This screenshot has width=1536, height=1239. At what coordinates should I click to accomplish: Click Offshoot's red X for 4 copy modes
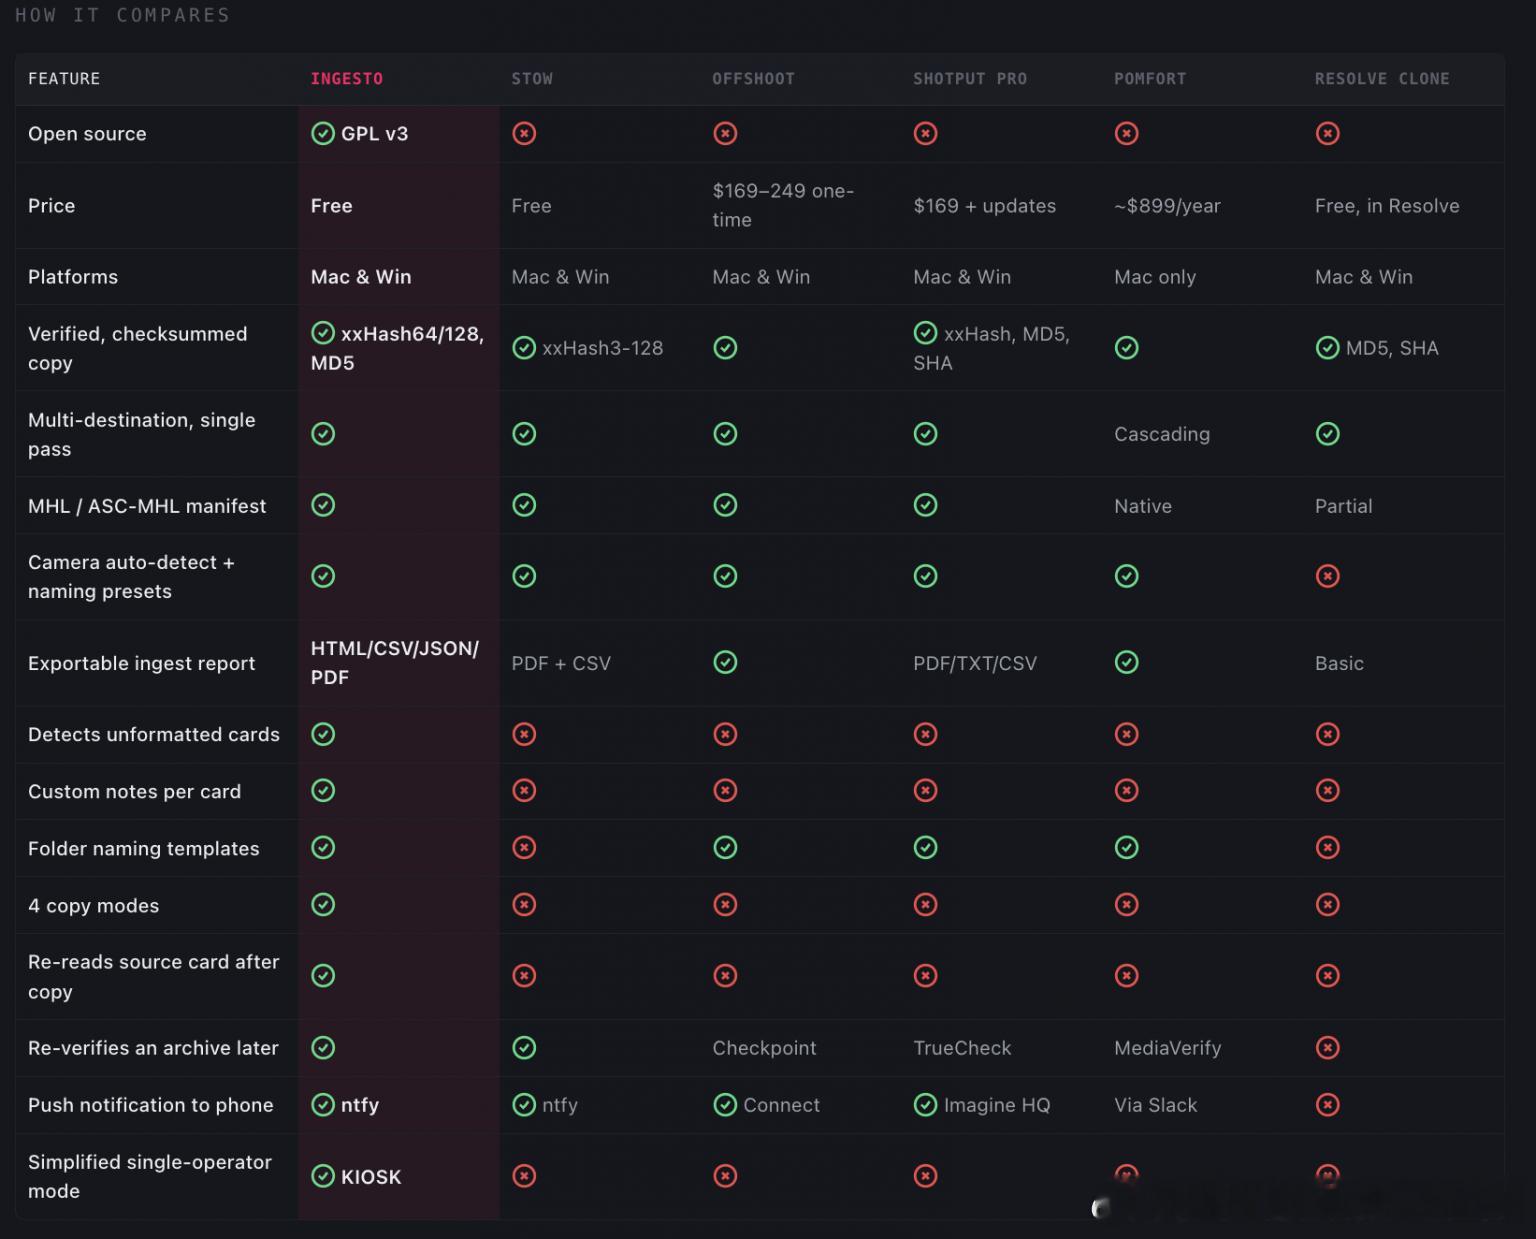pos(725,905)
